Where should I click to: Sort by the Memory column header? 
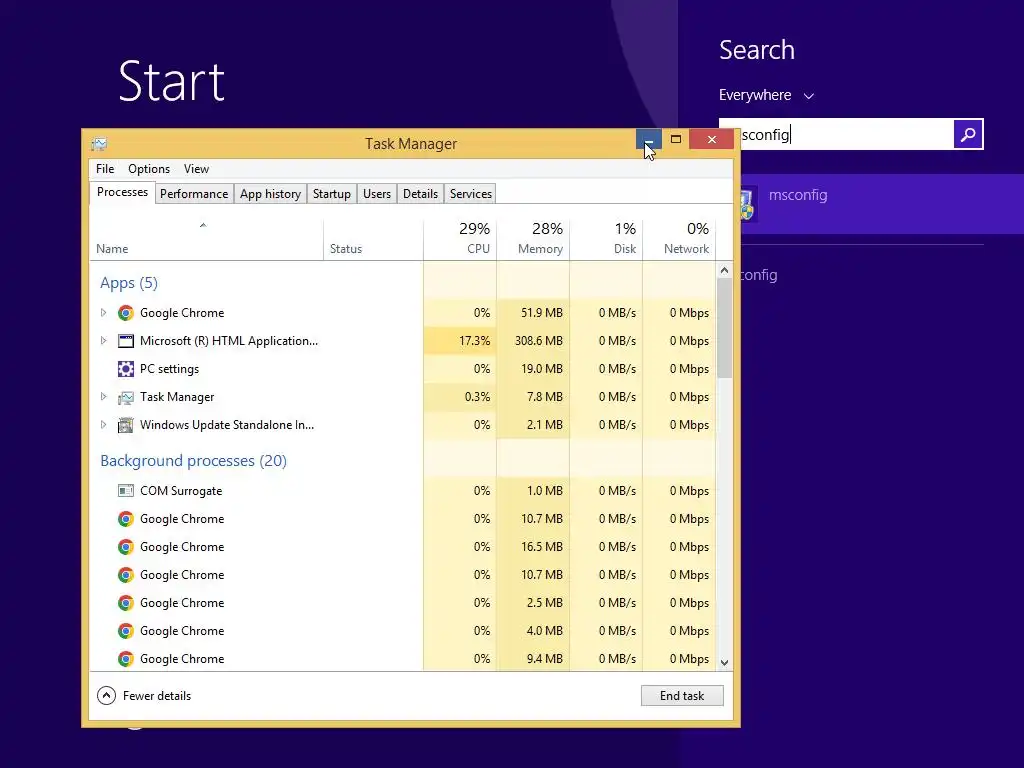click(533, 240)
